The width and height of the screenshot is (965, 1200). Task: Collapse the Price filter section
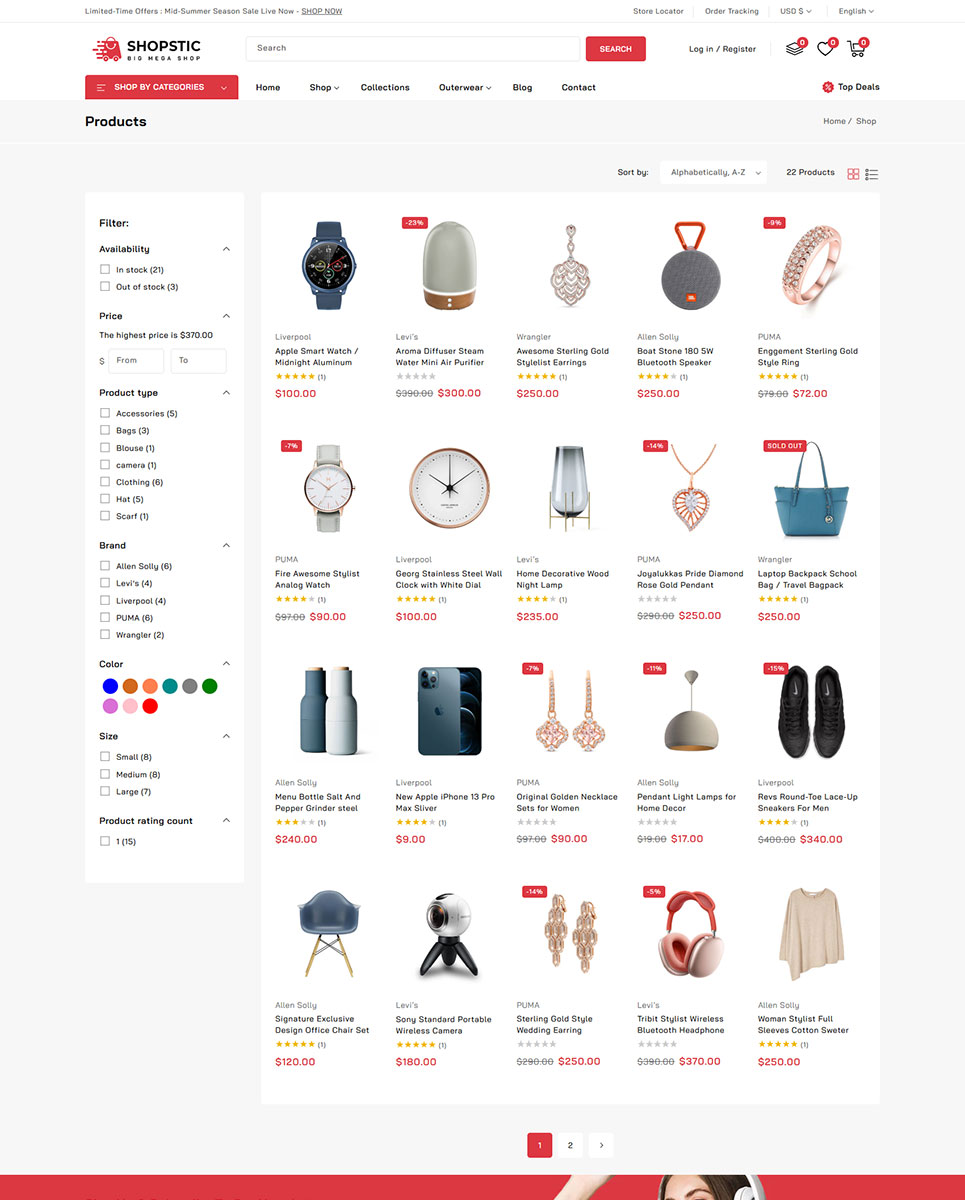pos(226,316)
